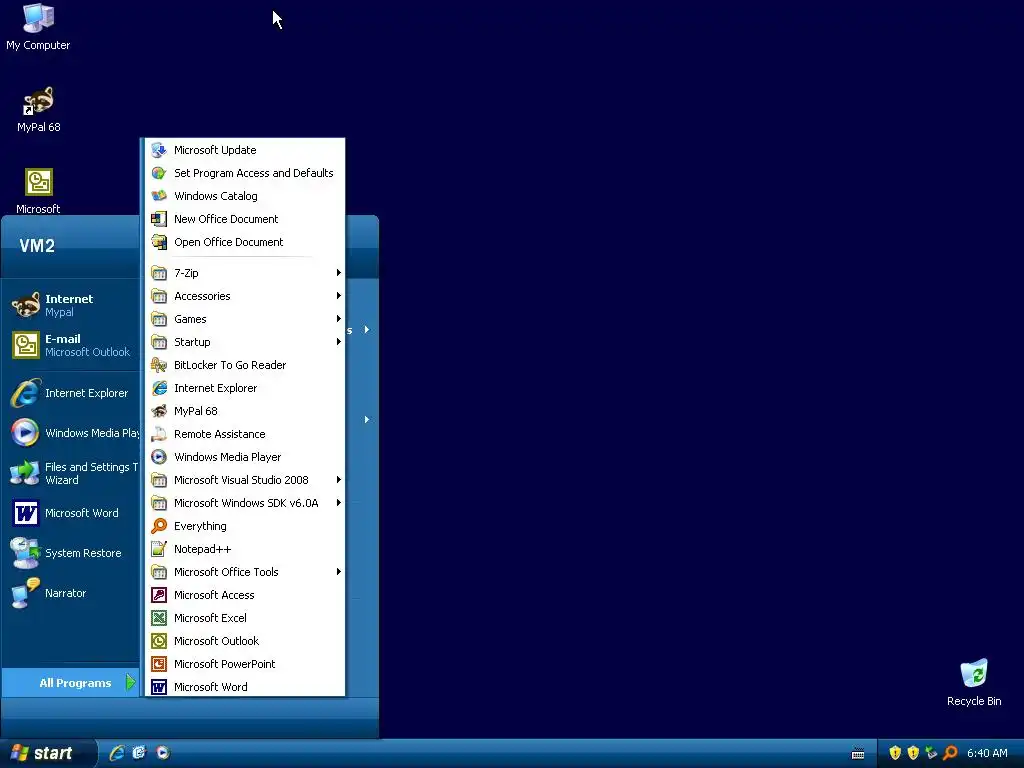Viewport: 1024px width, 768px height.
Task: Open pinned E-mail Microsoft Outlook item
Action: tap(71, 345)
